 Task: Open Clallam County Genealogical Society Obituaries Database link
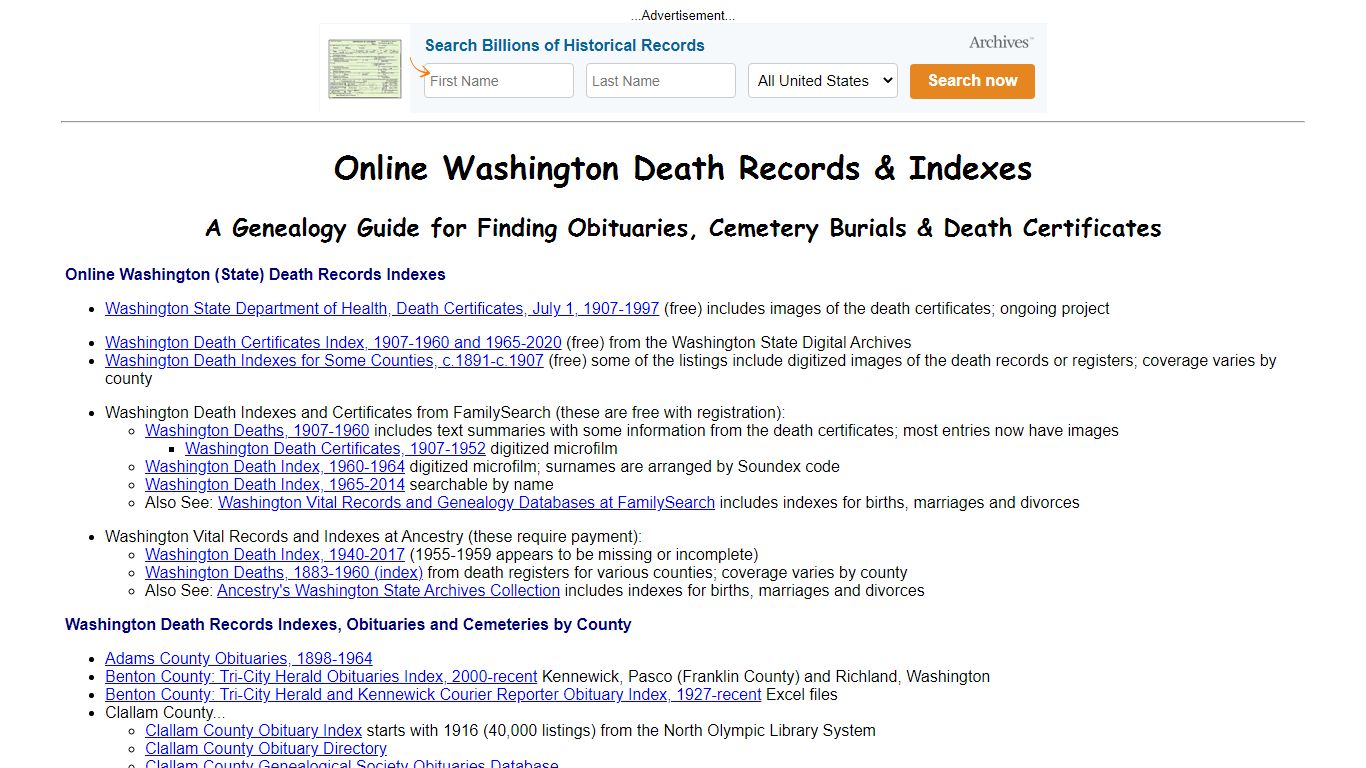coord(351,764)
